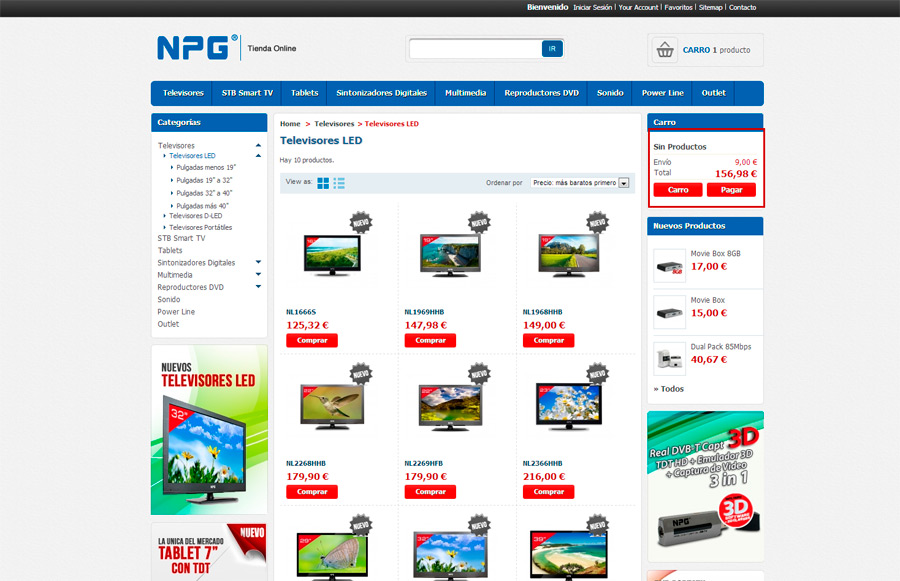Select Televisores Portátiles in sidebar

200,227
